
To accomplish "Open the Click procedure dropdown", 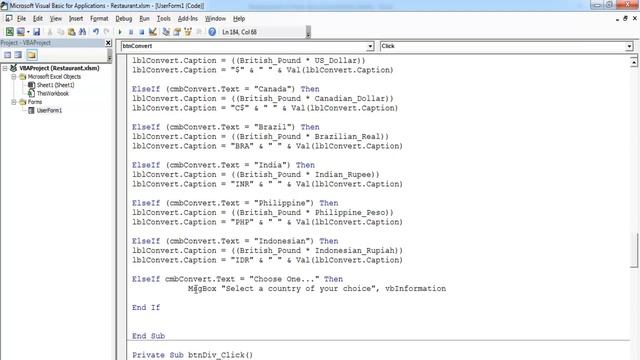I will coord(629,47).
